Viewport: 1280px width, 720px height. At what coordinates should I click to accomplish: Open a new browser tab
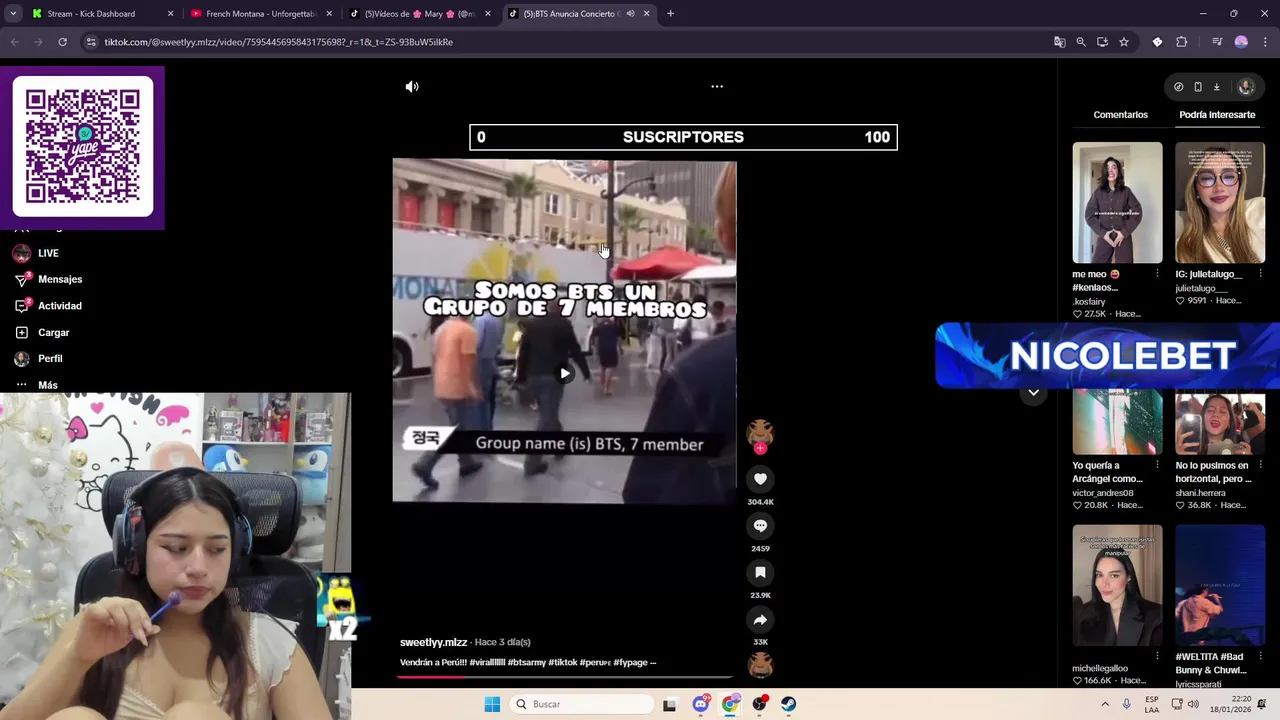(670, 14)
